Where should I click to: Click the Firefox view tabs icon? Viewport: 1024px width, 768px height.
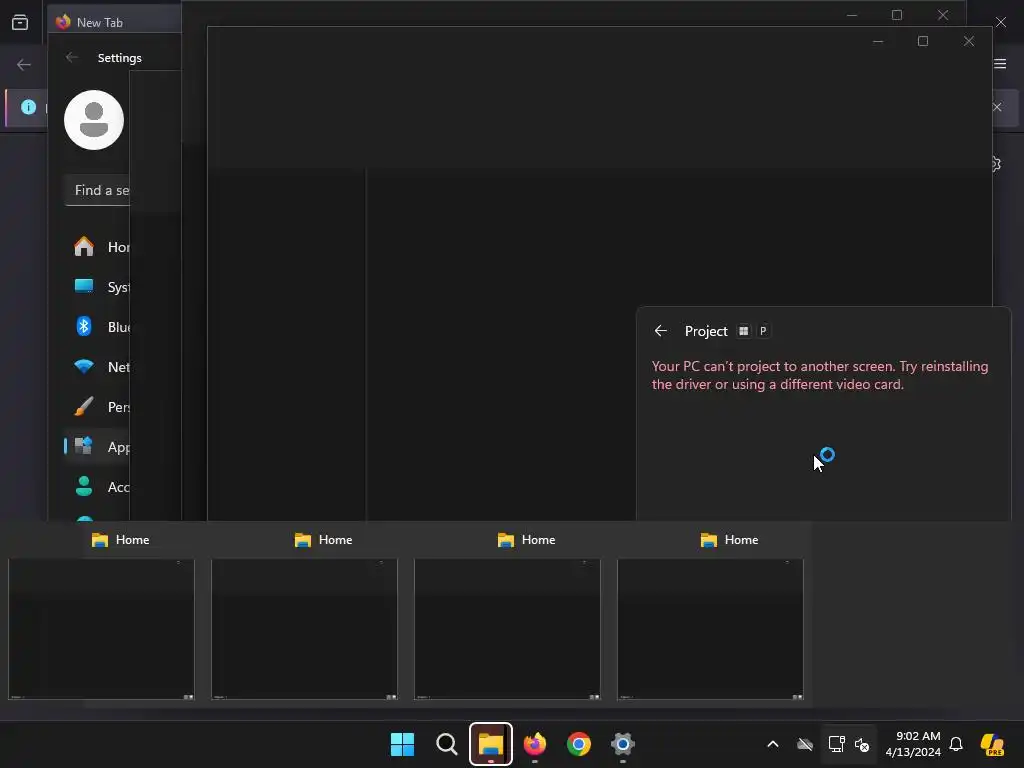click(x=20, y=23)
